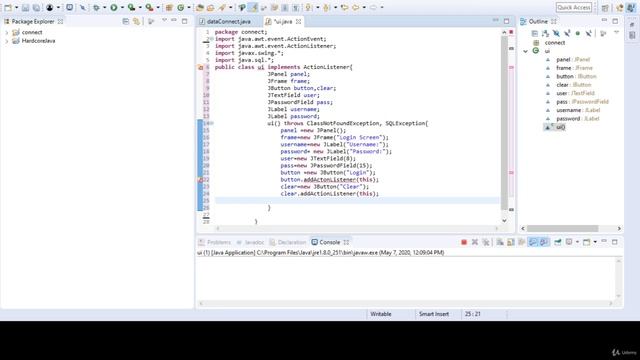
Task: Click the New Java Class green icon
Action: (x=180, y=7)
